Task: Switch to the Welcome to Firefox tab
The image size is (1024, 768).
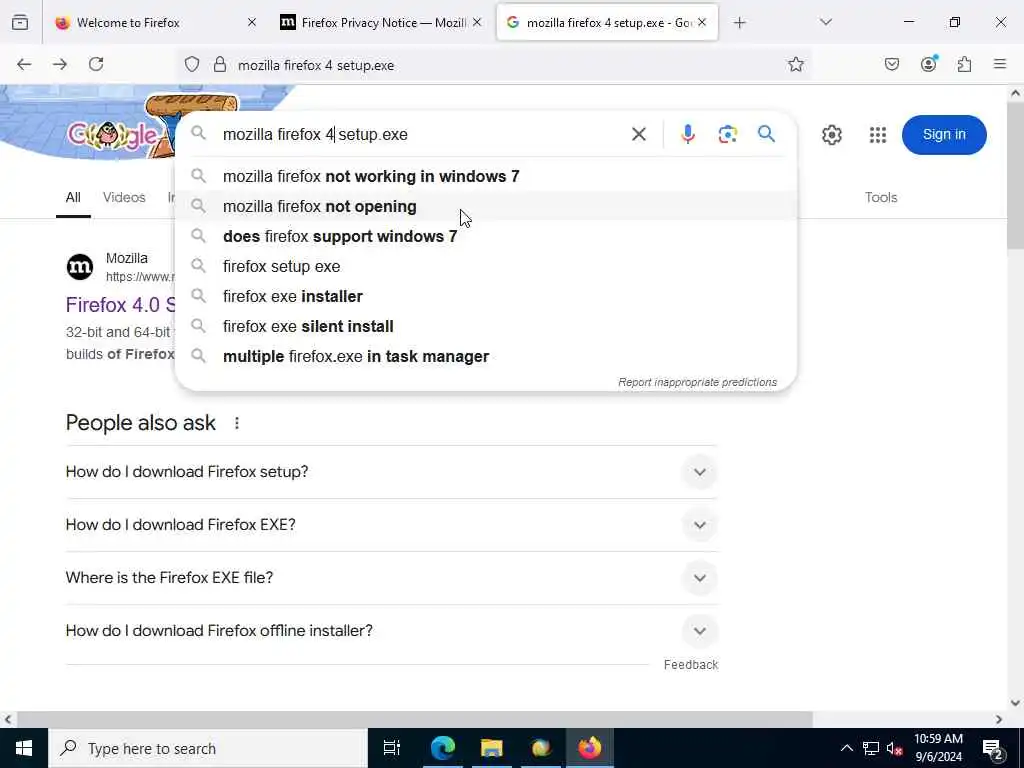Action: pos(157,22)
